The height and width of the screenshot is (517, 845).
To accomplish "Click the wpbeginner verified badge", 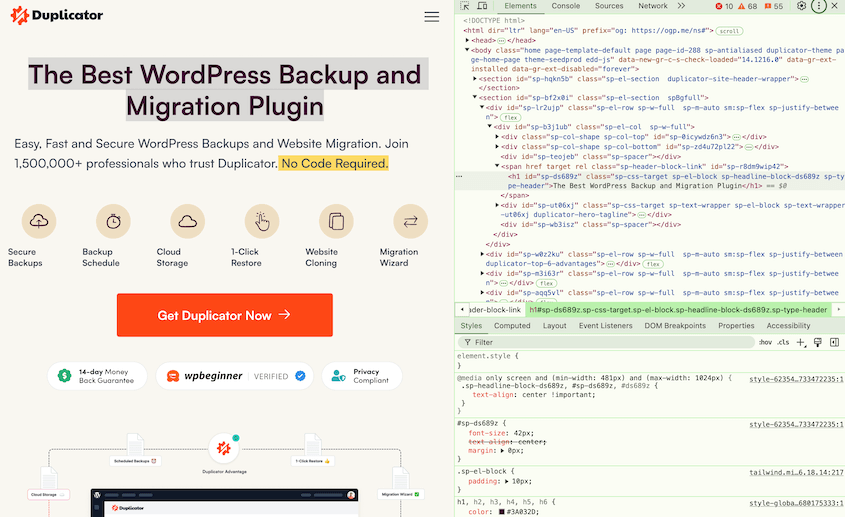I will 234,376.
